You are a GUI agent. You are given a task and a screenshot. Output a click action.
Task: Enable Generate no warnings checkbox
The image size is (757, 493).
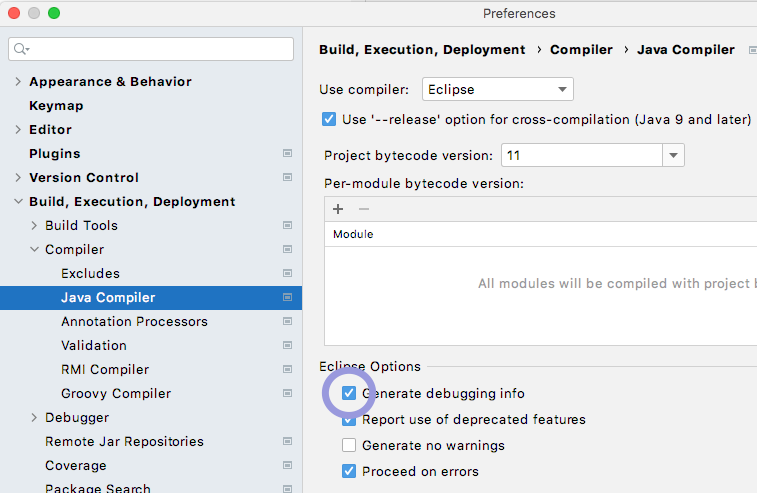tap(349, 446)
